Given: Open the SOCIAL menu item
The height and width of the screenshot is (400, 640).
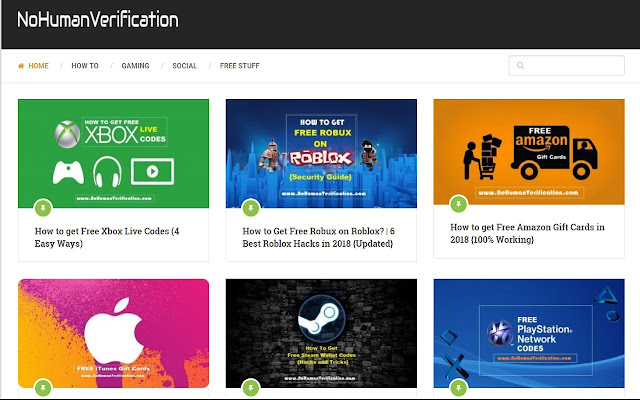Looking at the screenshot, I should click(x=184, y=66).
